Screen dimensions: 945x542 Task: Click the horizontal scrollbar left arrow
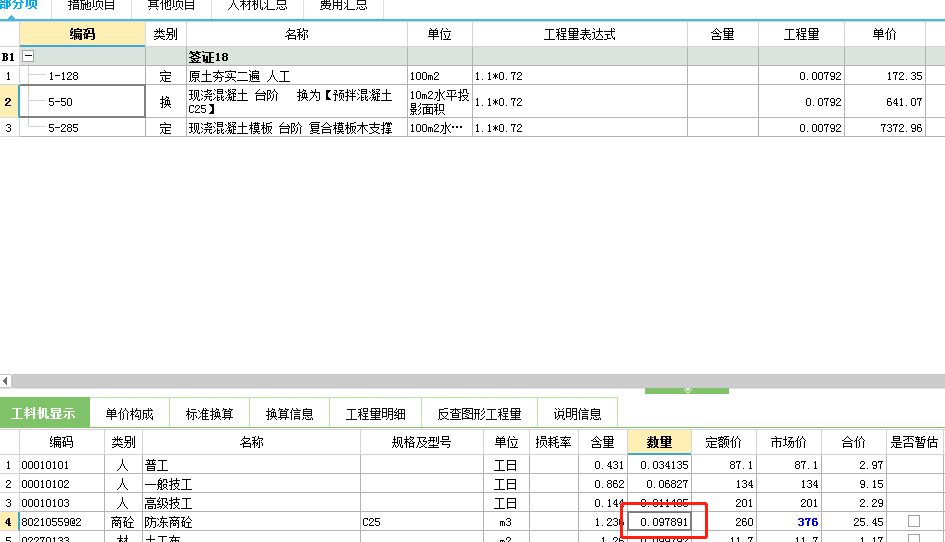[x=5, y=381]
